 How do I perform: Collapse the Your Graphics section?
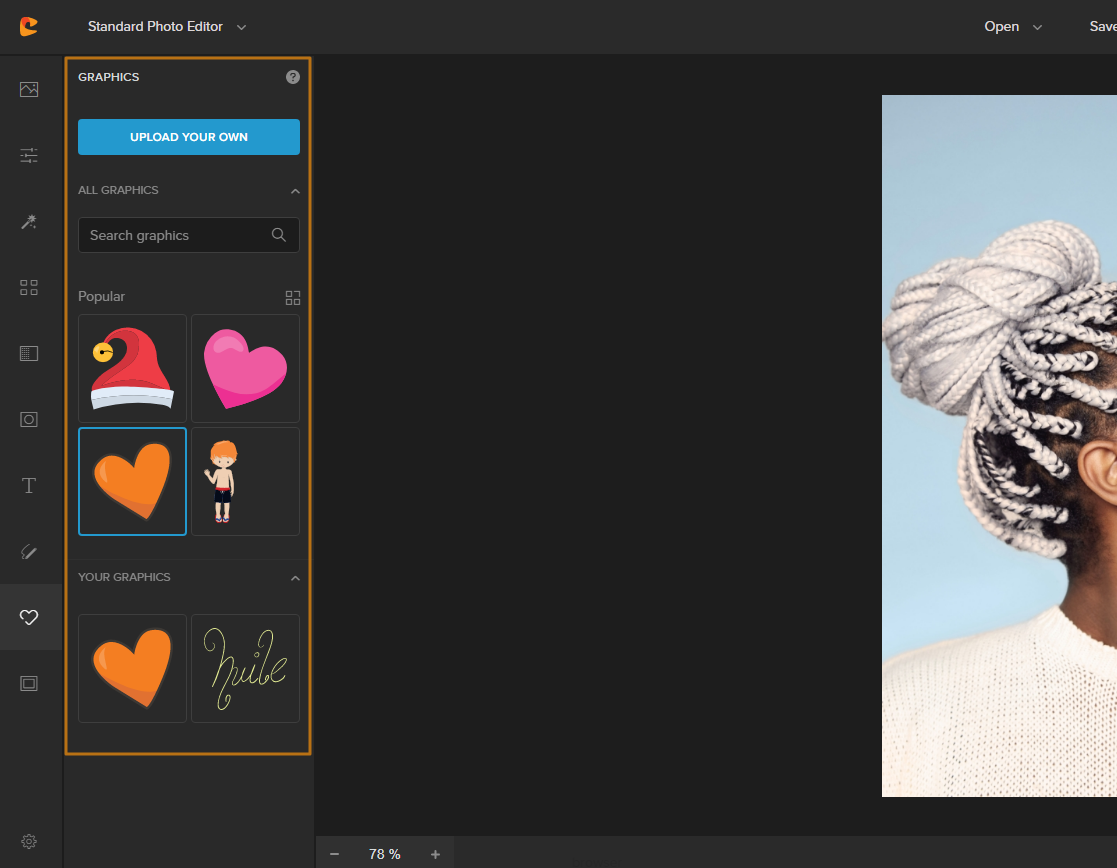point(295,578)
